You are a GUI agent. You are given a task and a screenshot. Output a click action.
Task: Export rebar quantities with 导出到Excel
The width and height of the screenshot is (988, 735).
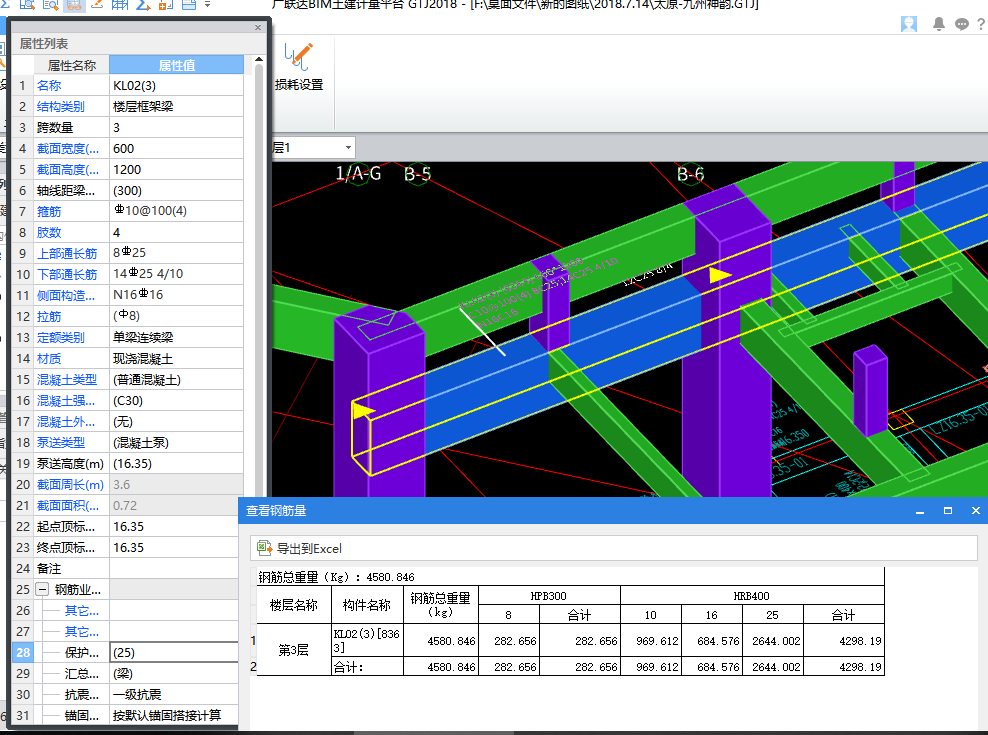coord(299,548)
